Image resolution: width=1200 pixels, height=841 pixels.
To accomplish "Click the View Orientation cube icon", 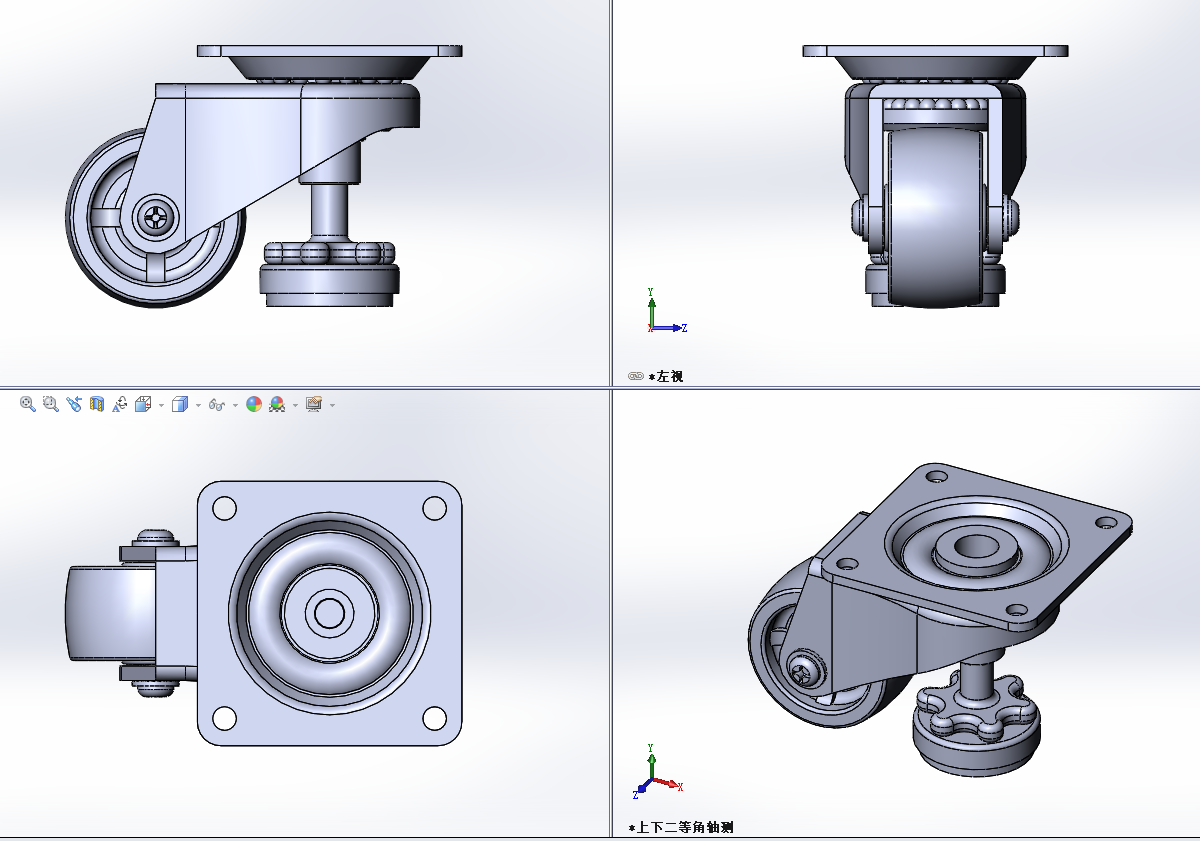I will click(143, 404).
